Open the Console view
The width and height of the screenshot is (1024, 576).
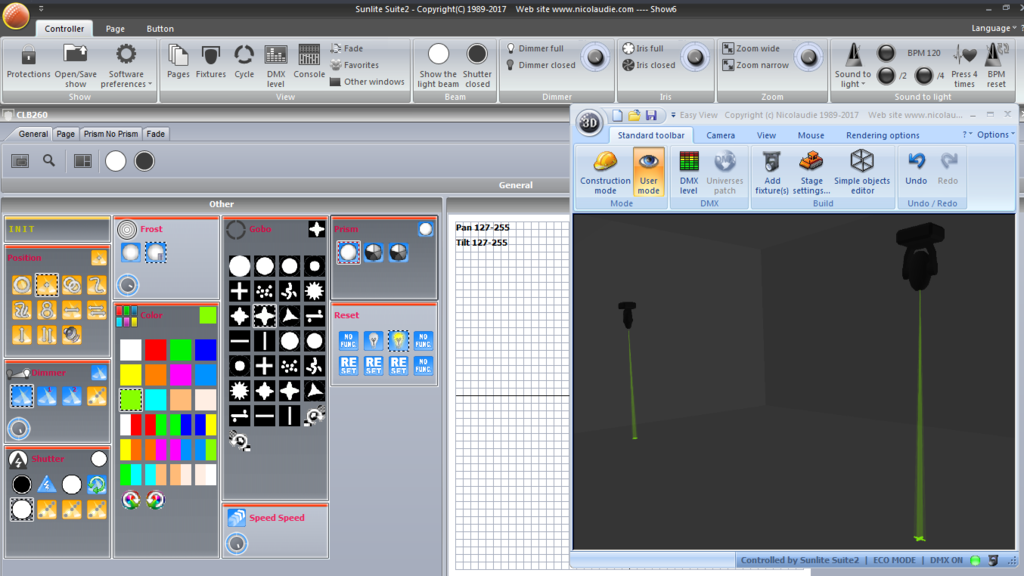point(309,62)
